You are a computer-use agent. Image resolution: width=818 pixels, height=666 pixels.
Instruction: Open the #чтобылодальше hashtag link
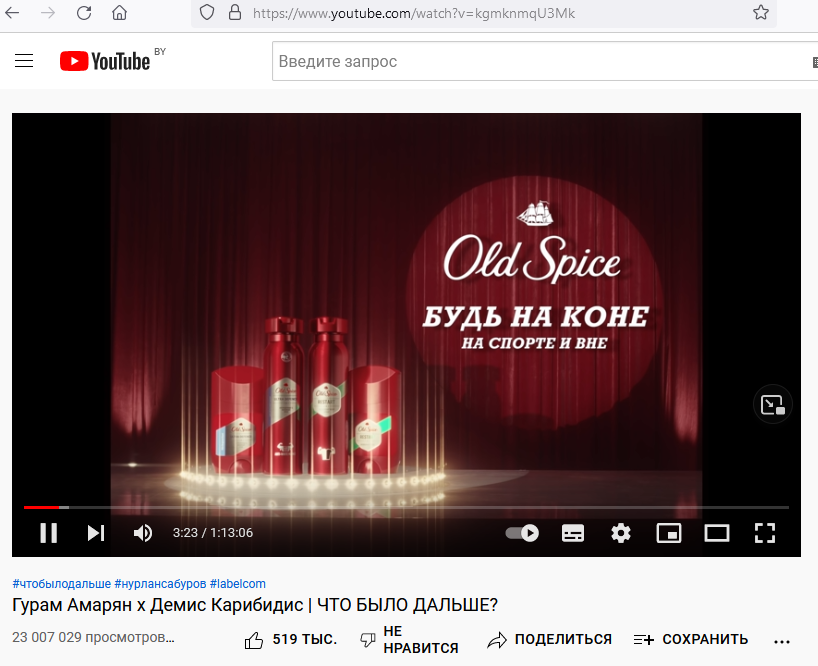62,584
